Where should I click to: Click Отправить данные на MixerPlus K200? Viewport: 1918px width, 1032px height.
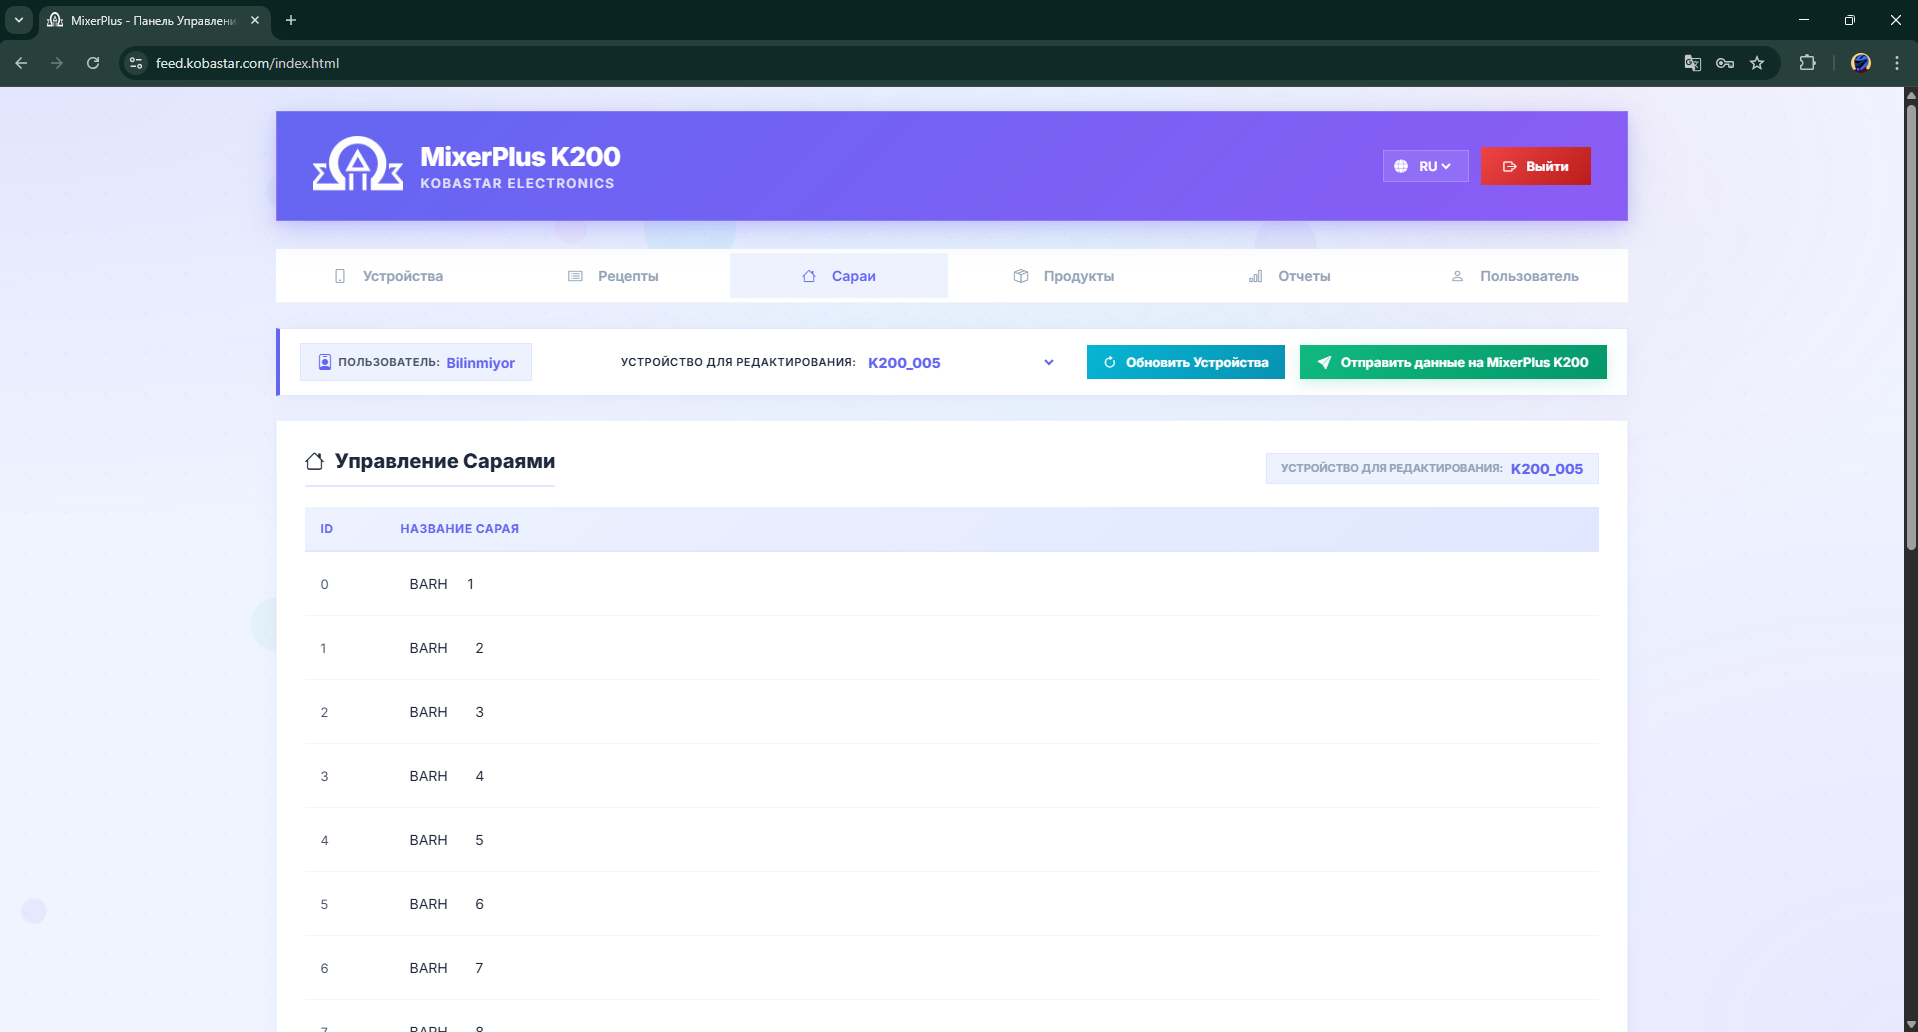1452,362
